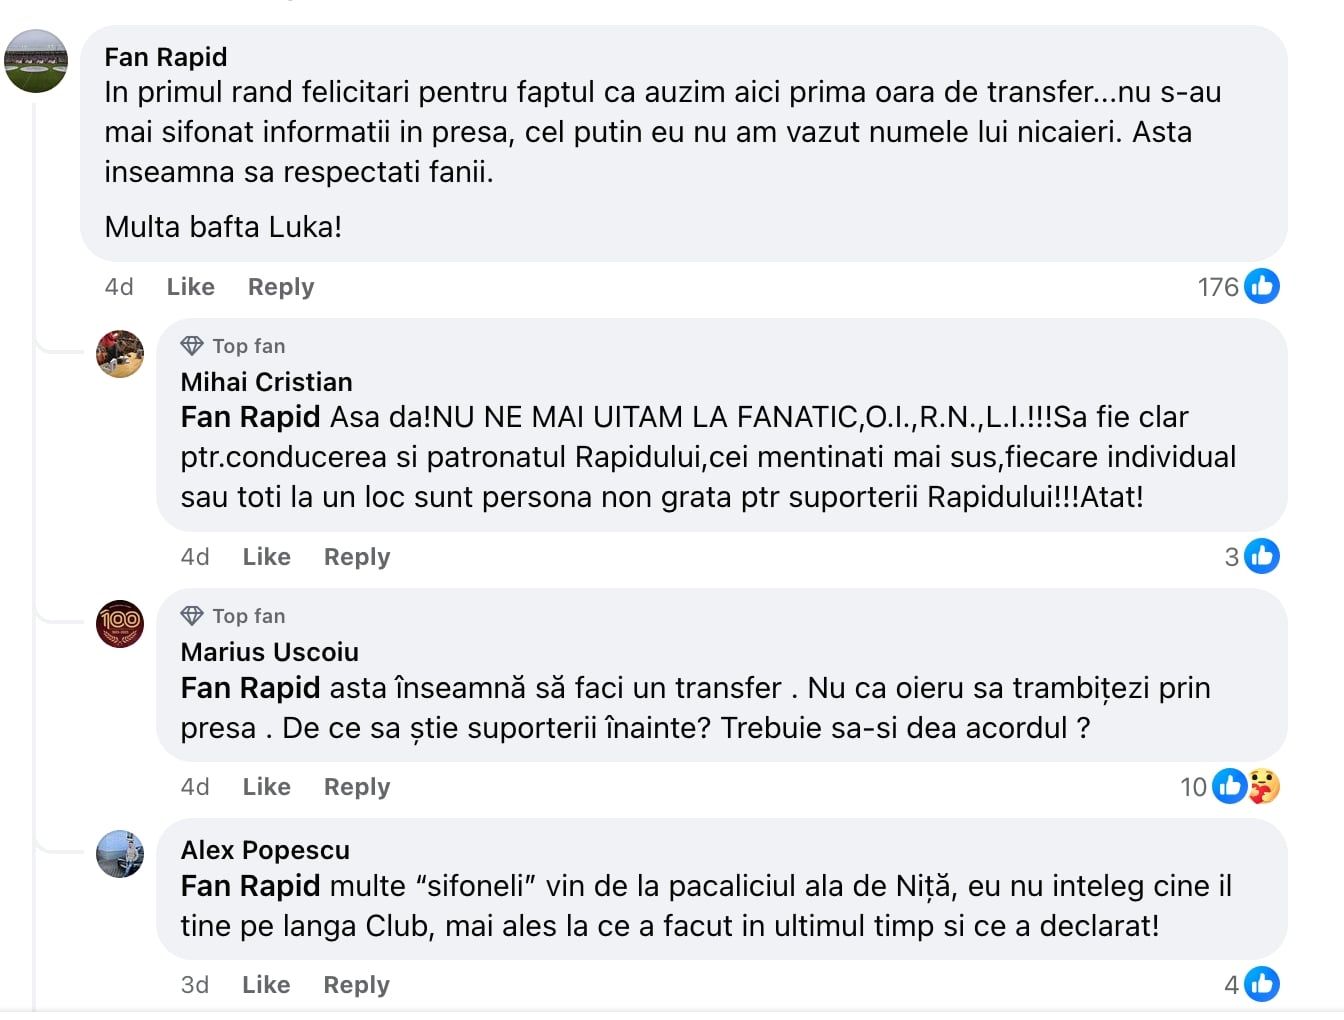Click the Fan Rapid mention in Alex Popescu's reply
The image size is (1344, 1020).
(x=249, y=885)
